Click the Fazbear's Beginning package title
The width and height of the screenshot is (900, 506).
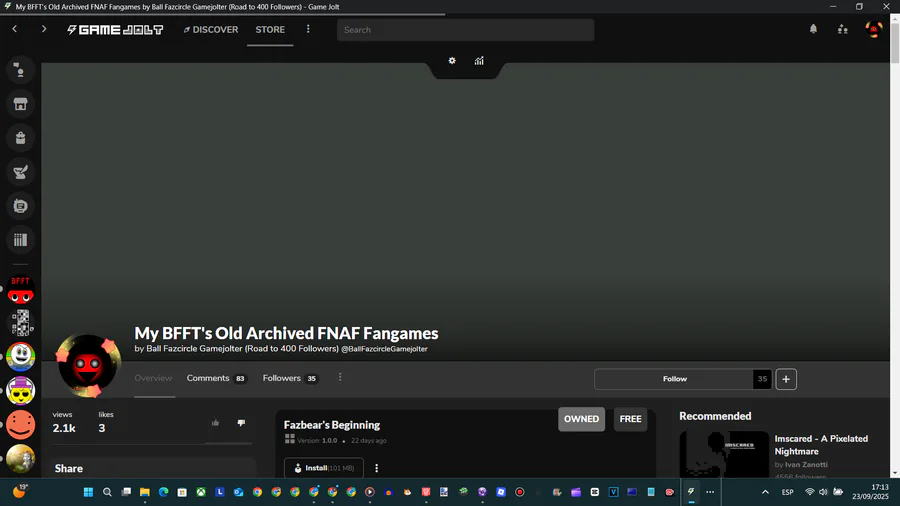click(332, 425)
